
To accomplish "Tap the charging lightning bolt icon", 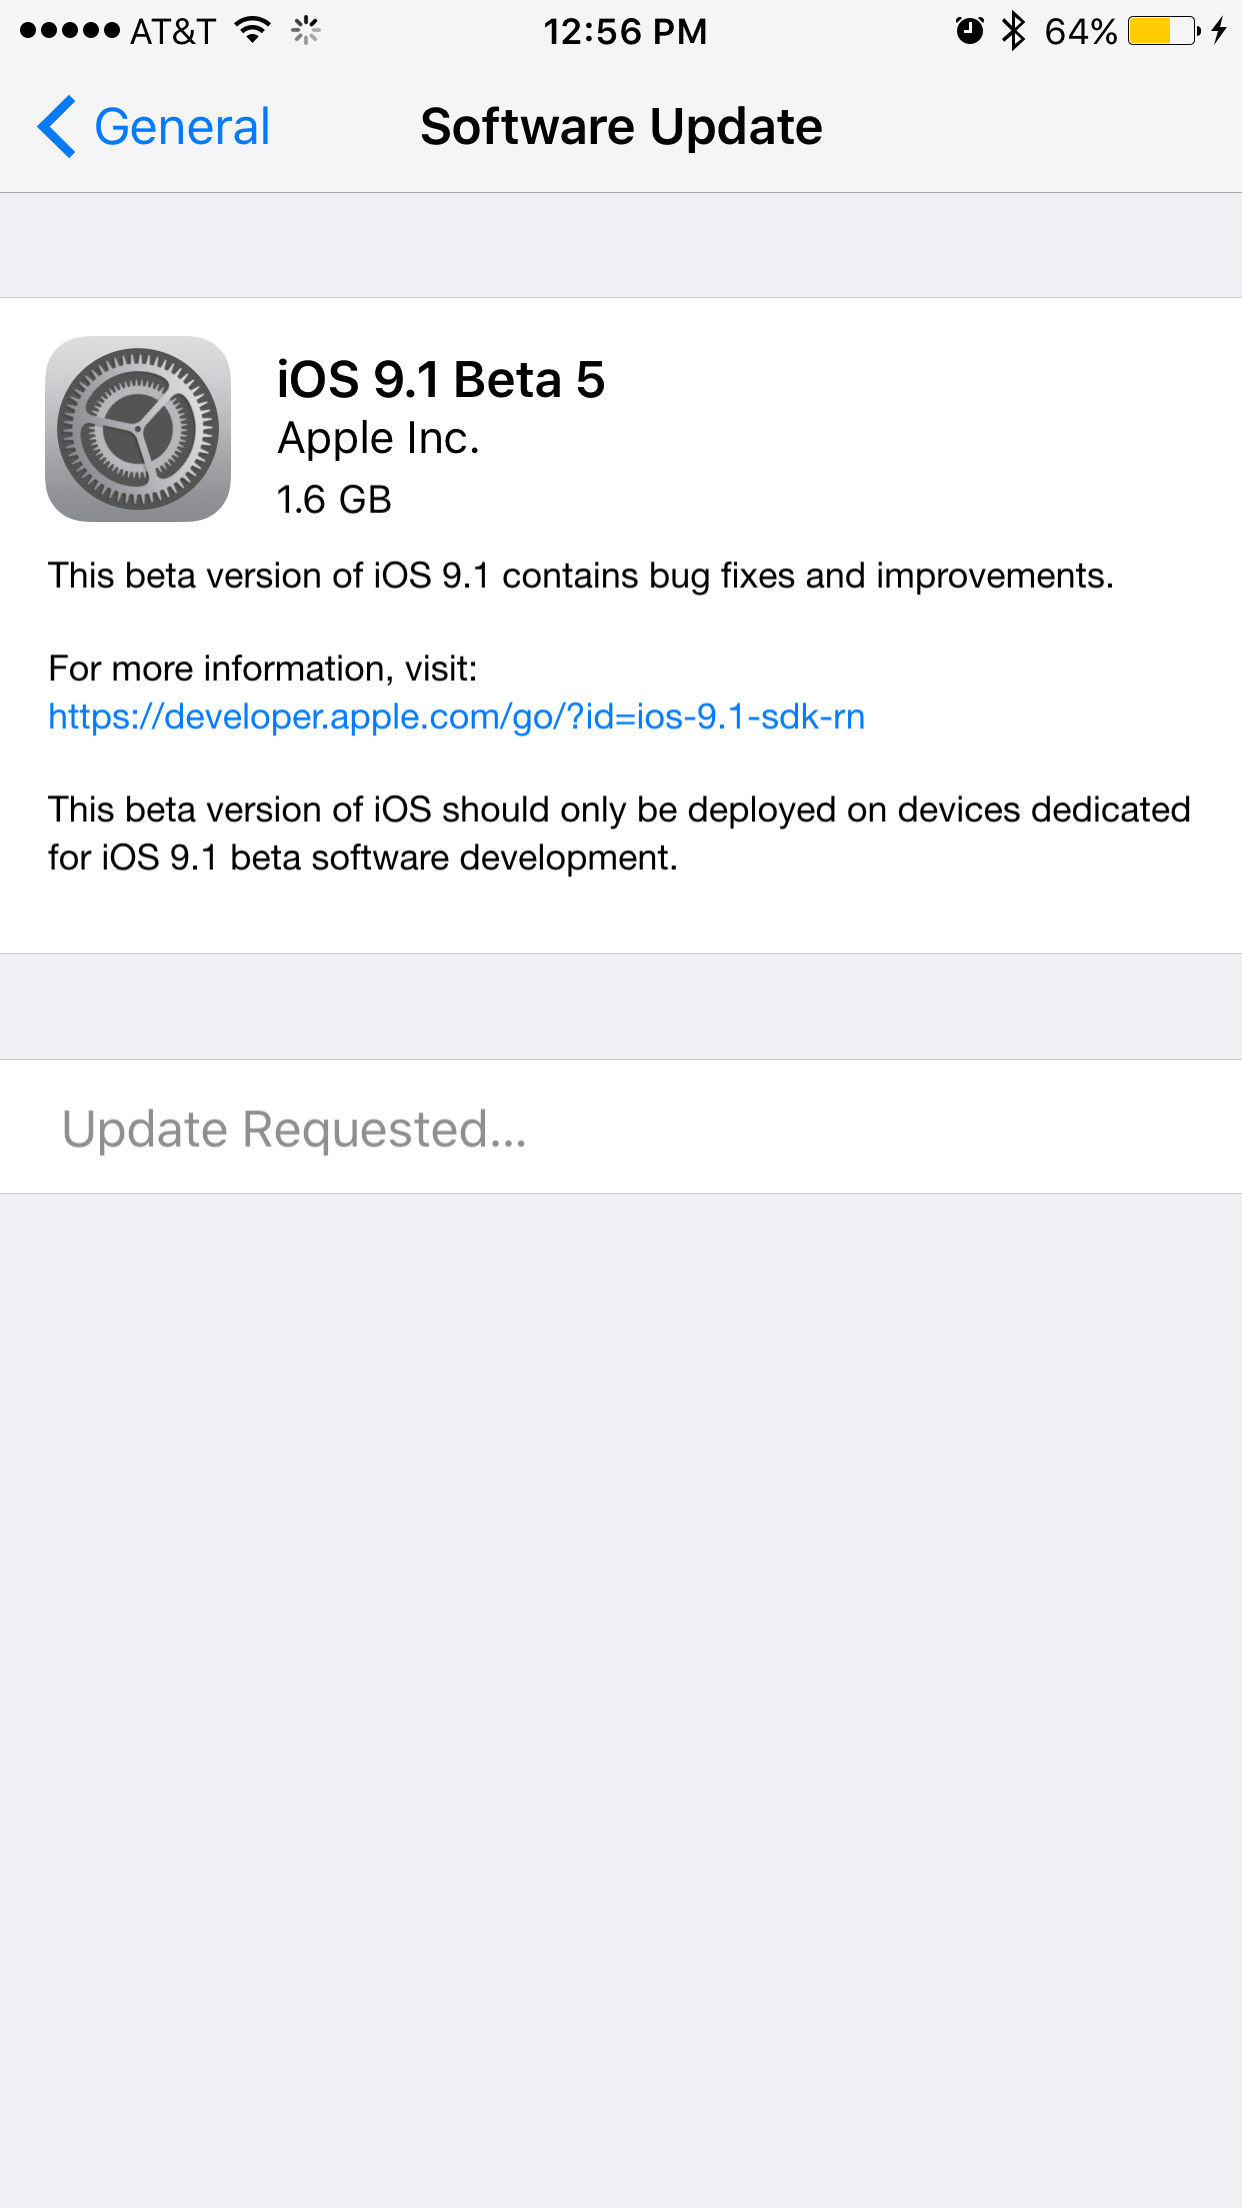I will pyautogui.click(x=1219, y=31).
